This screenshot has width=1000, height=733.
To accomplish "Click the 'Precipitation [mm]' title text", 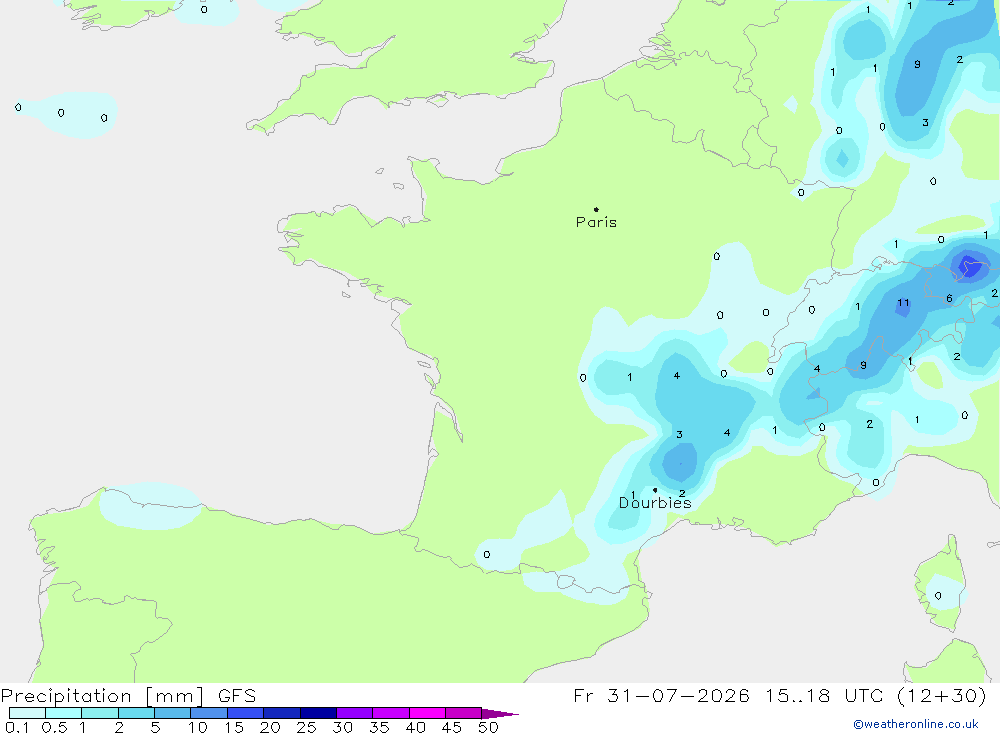I will [x=102, y=696].
